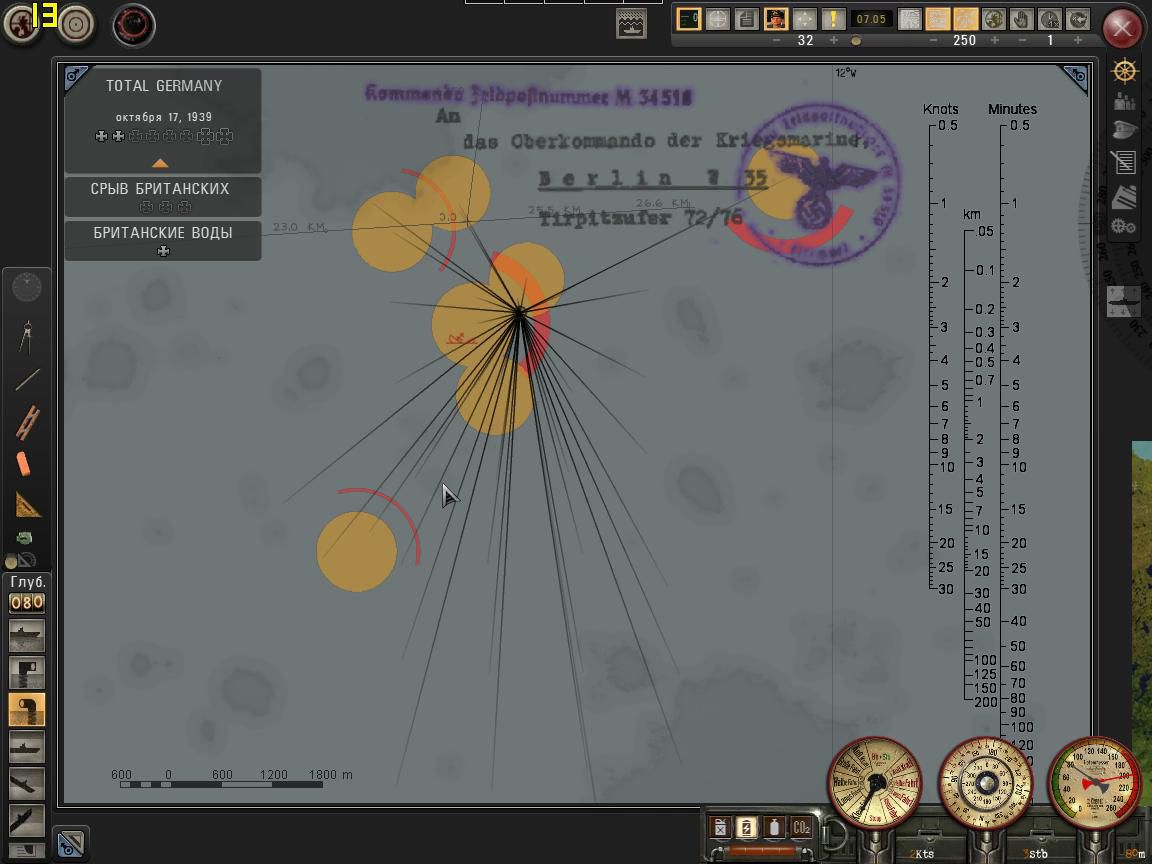Set depth on the depth gauge dial
This screenshot has height=864, width=1152.
(1096, 783)
